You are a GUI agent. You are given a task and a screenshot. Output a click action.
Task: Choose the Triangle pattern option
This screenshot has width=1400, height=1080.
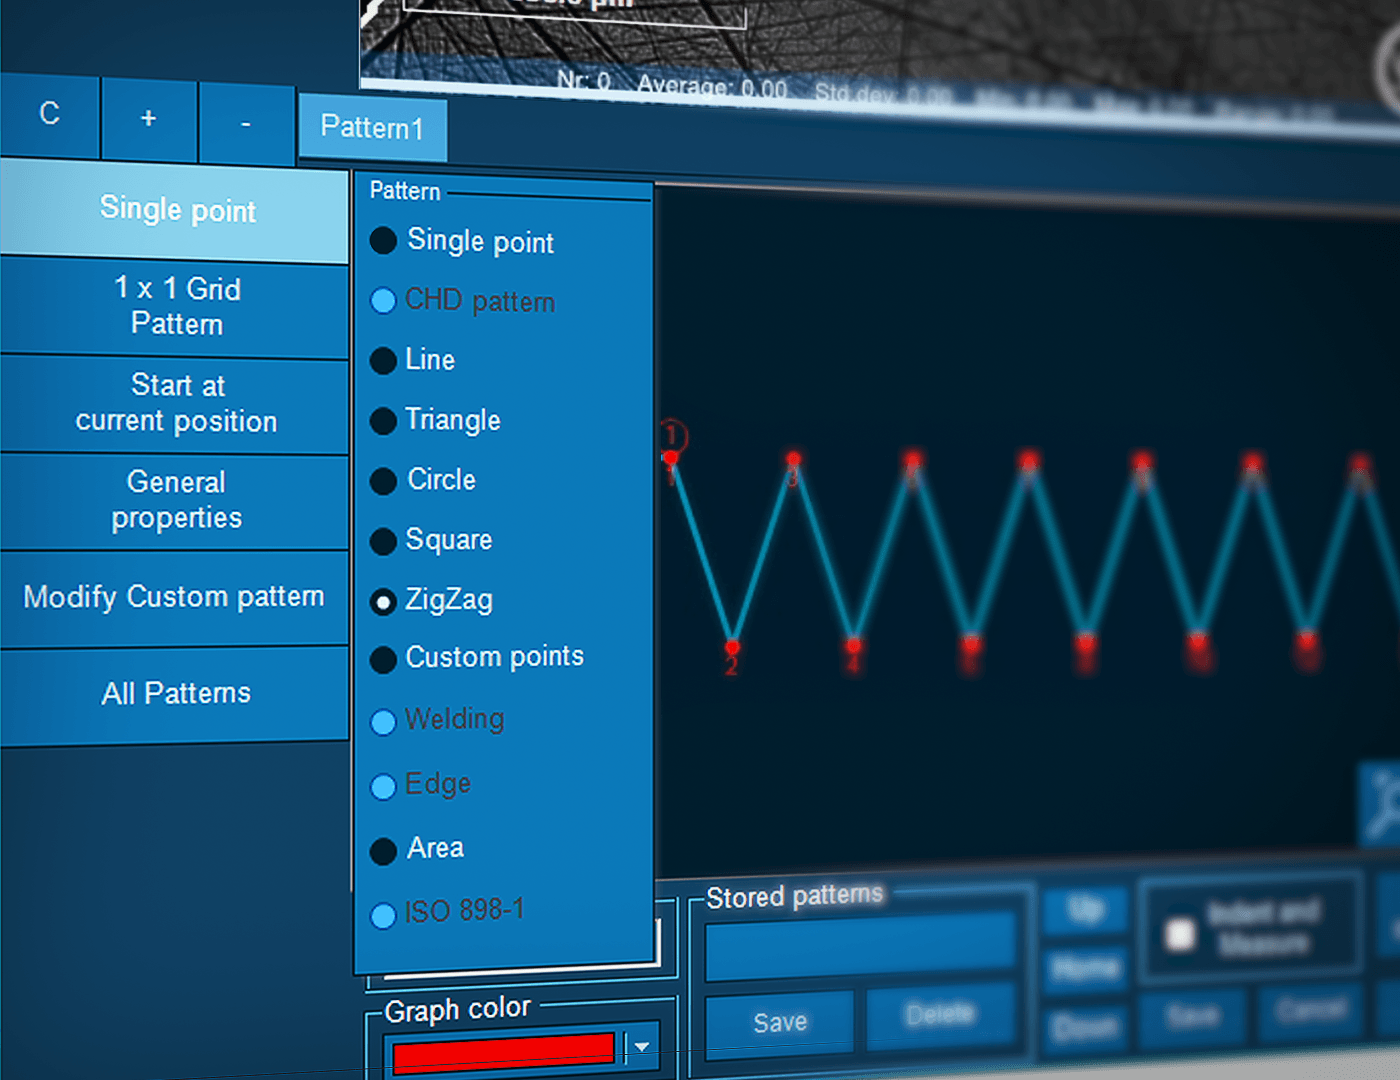click(x=383, y=421)
